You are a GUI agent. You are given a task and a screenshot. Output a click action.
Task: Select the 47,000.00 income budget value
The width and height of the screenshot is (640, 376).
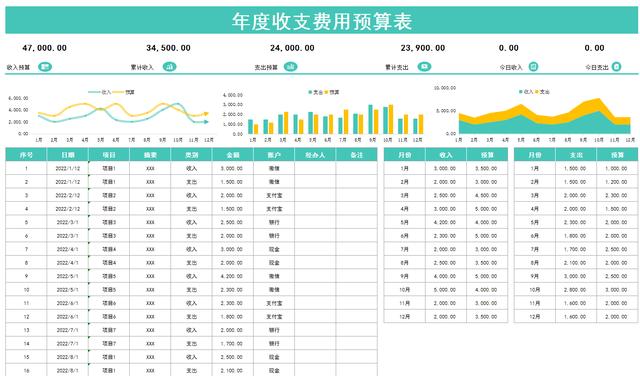click(x=44, y=48)
